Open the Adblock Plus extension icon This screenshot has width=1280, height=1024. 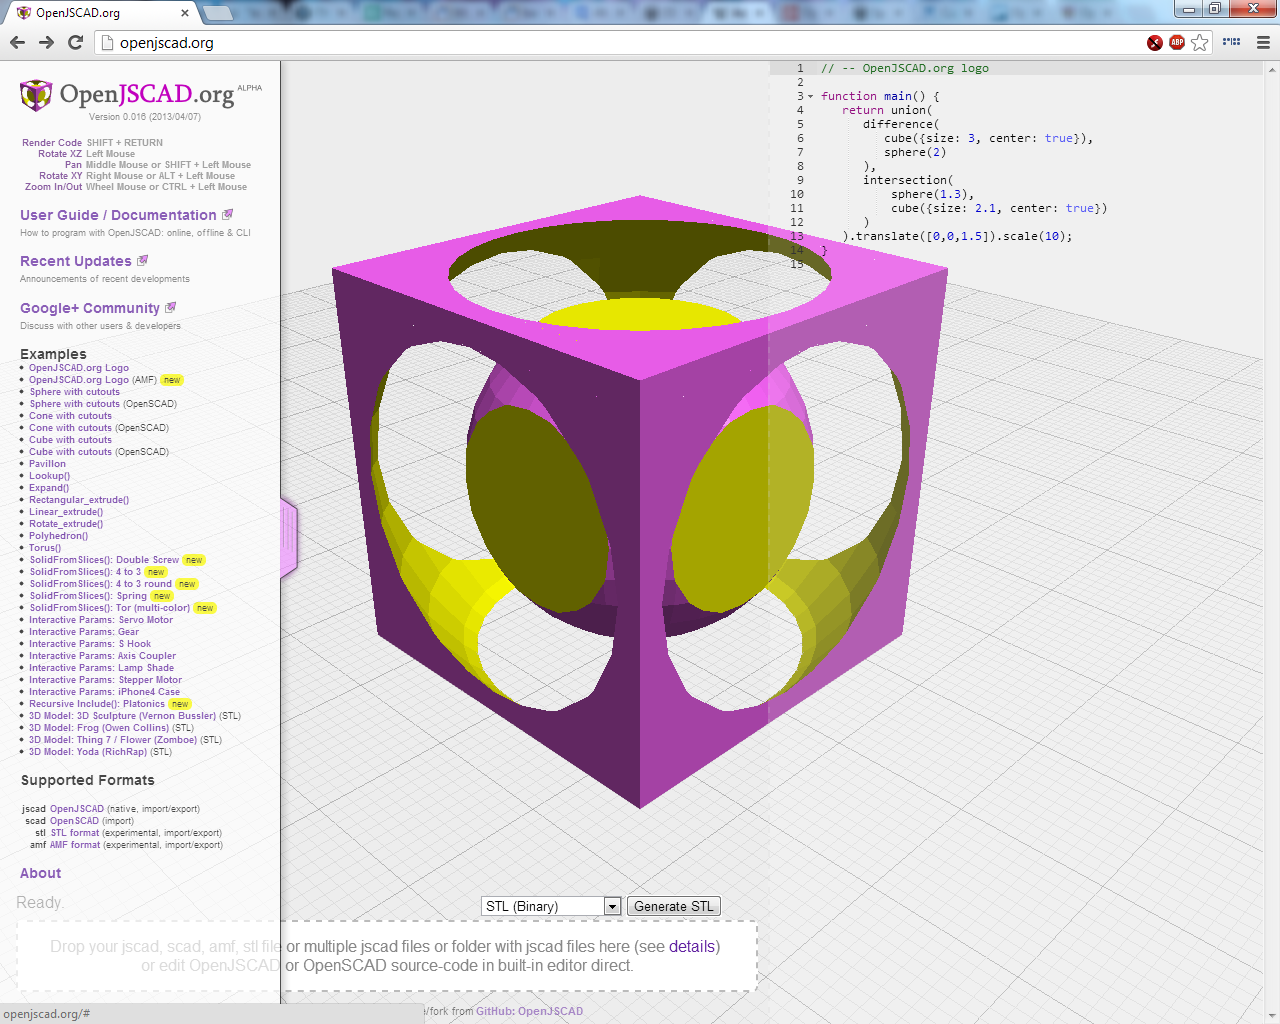point(1177,42)
